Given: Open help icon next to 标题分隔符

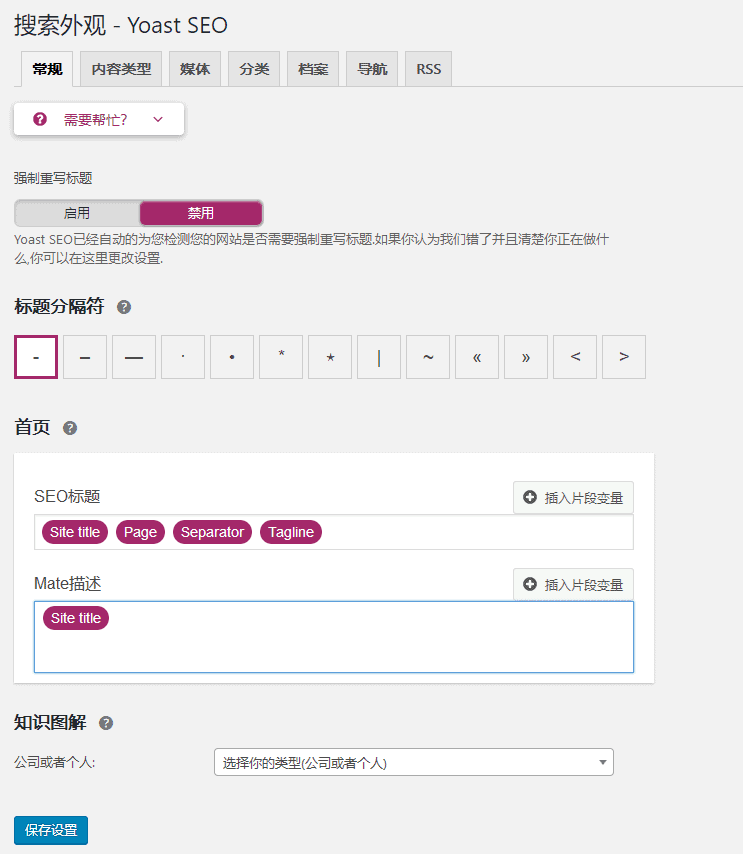Looking at the screenshot, I should pos(124,307).
